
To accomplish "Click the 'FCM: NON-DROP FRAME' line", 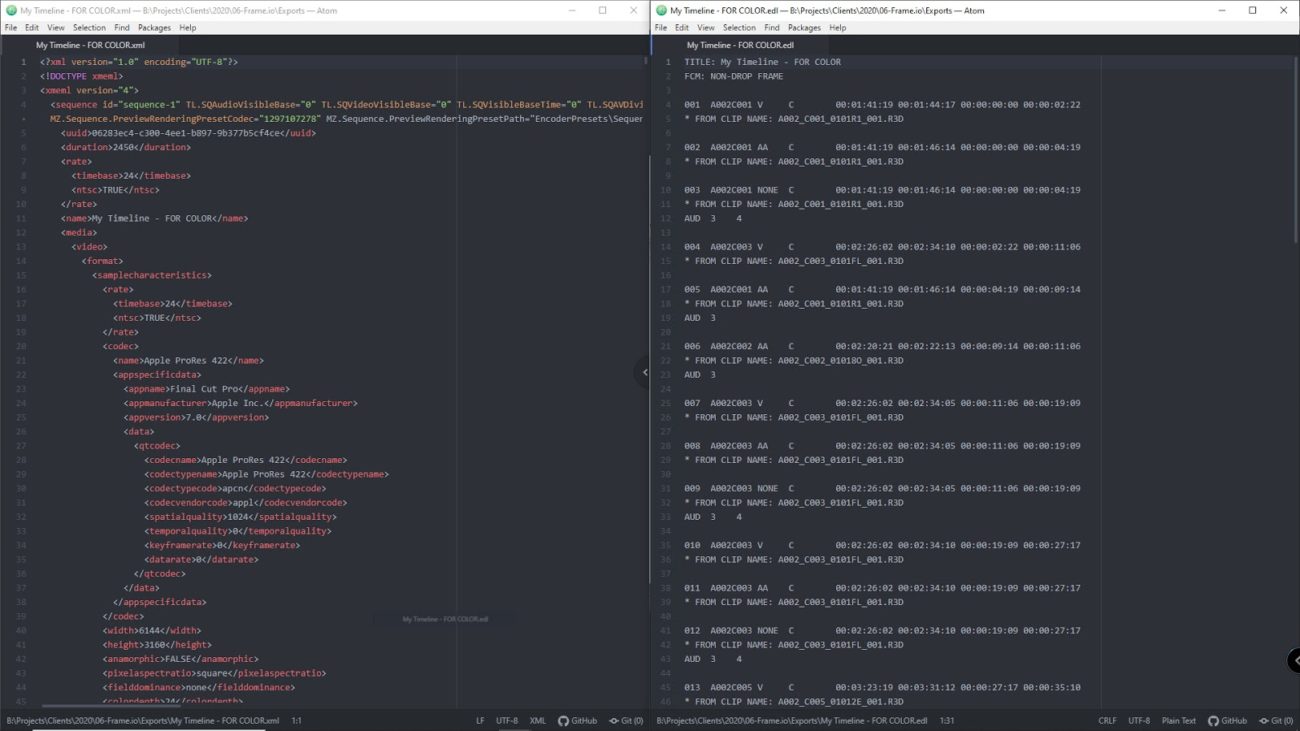I will 734,76.
